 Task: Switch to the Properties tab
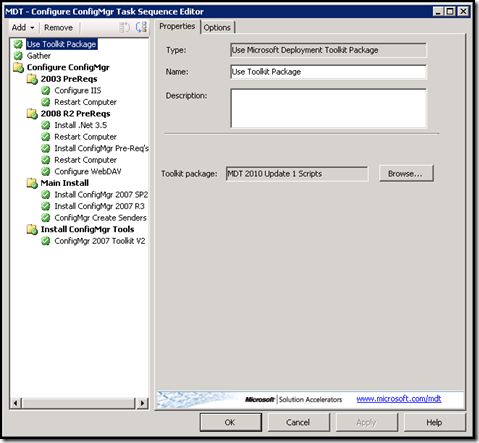coord(177,26)
